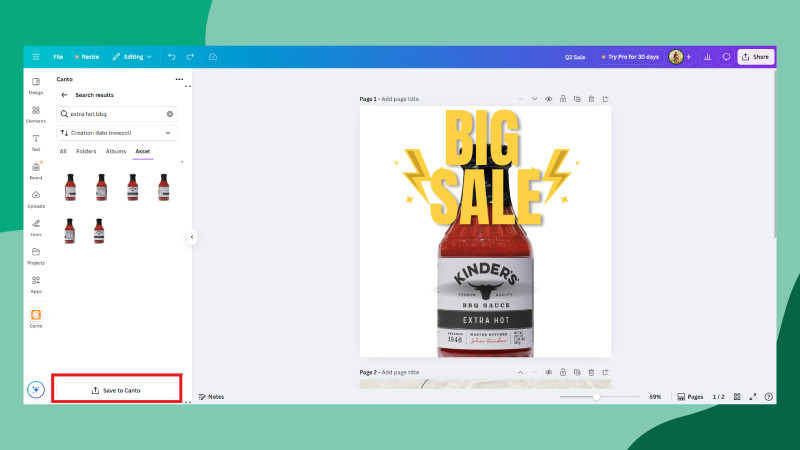Open the File menu
The height and width of the screenshot is (450, 800).
click(x=58, y=57)
